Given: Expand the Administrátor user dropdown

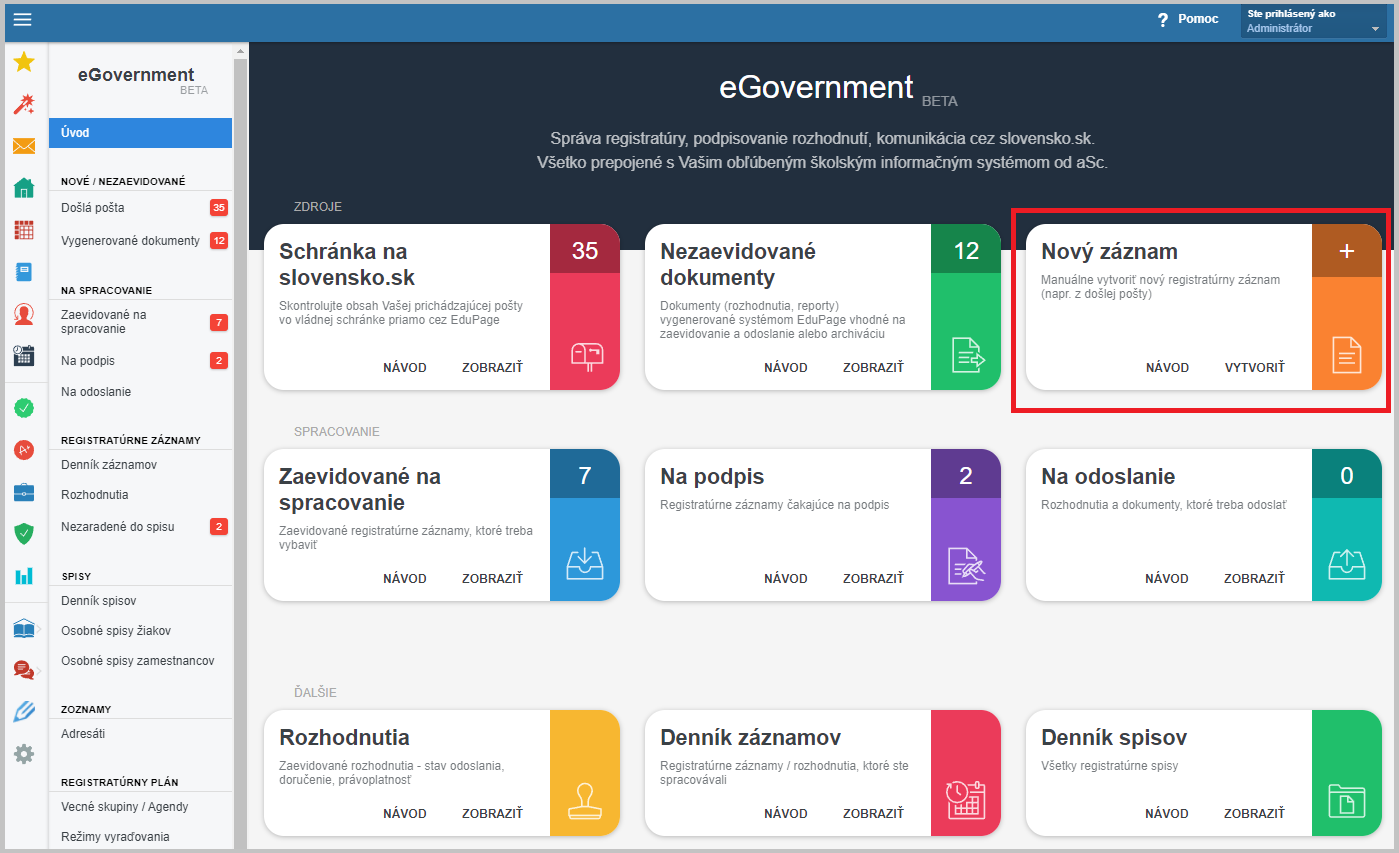Looking at the screenshot, I should coord(1314,21).
